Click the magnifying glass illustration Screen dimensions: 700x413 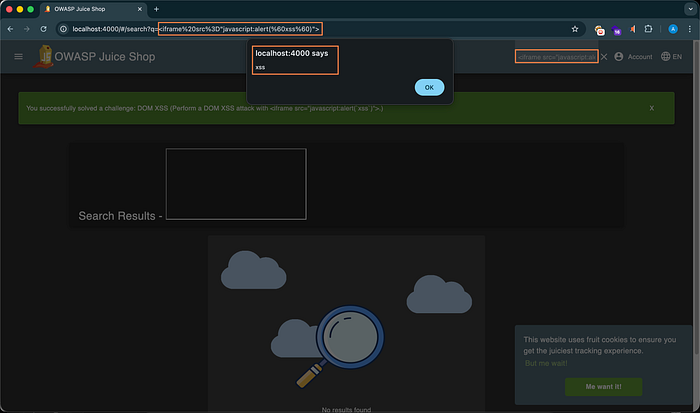coord(340,346)
